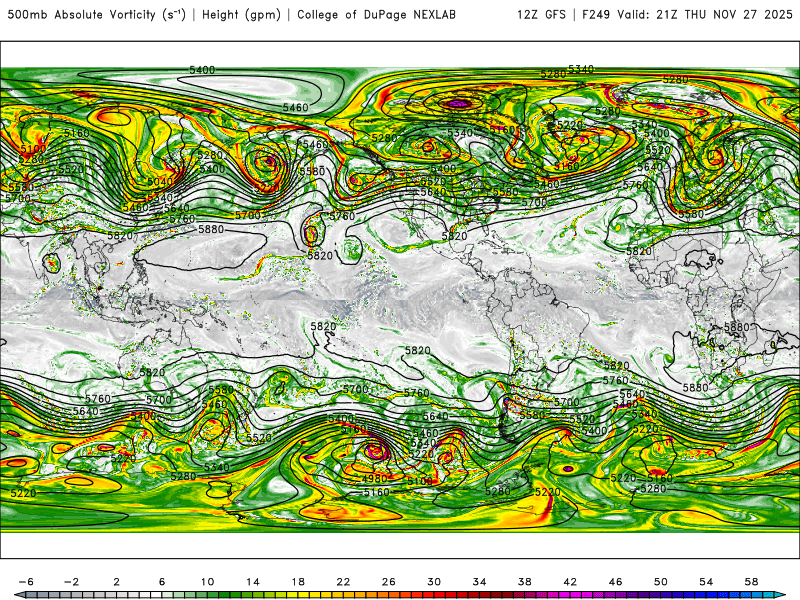
Task: Click the magenta vorticity center of the Southern Ocean low
Action: pos(376,450)
